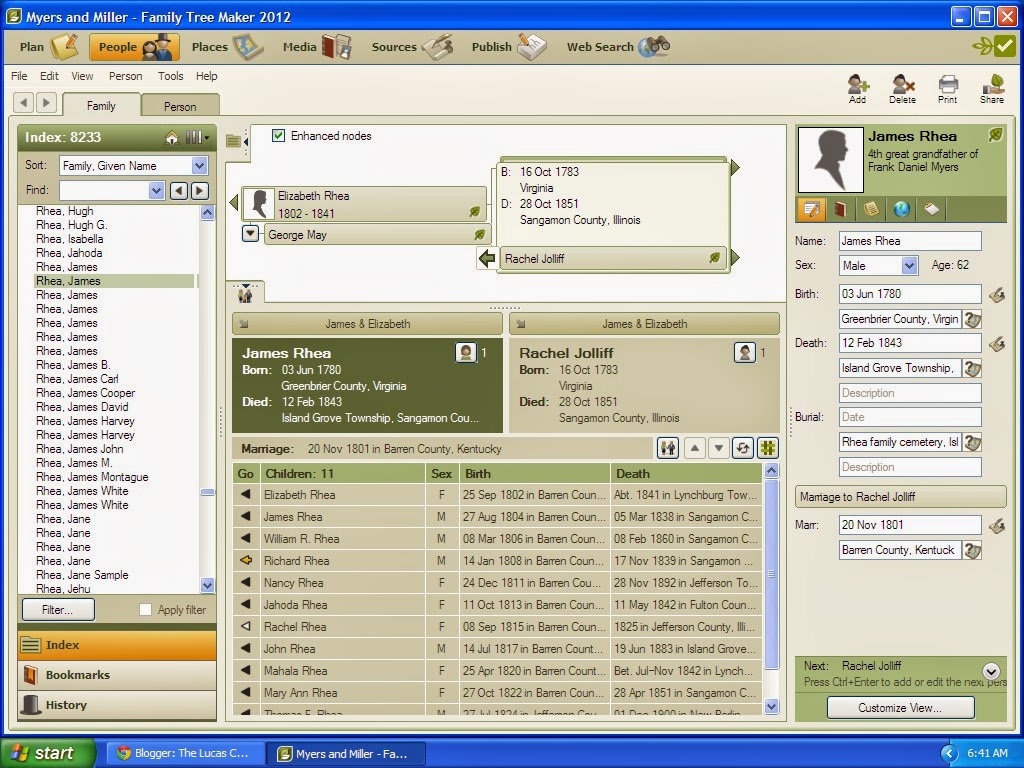Click Find next arrow in Index

coord(200,191)
